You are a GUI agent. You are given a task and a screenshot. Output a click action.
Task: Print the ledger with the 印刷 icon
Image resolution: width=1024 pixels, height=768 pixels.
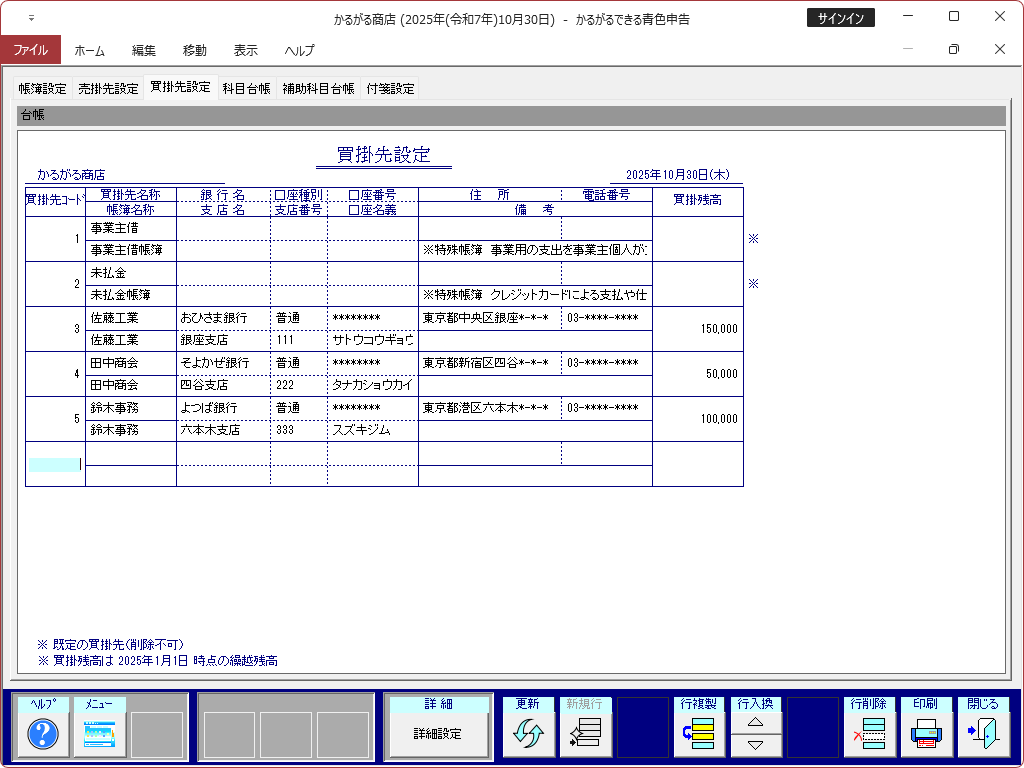[x=926, y=735]
